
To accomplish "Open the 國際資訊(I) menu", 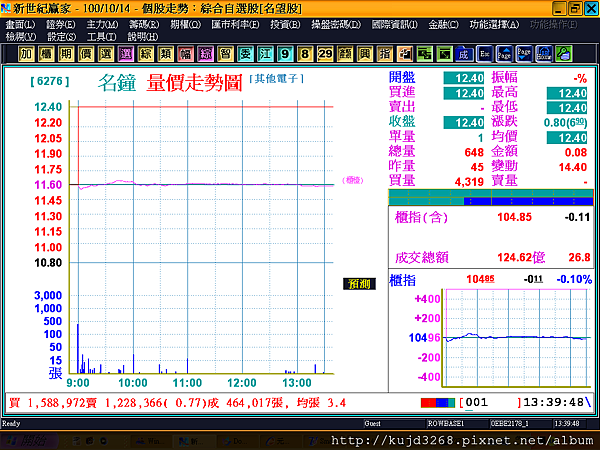I will [395, 25].
